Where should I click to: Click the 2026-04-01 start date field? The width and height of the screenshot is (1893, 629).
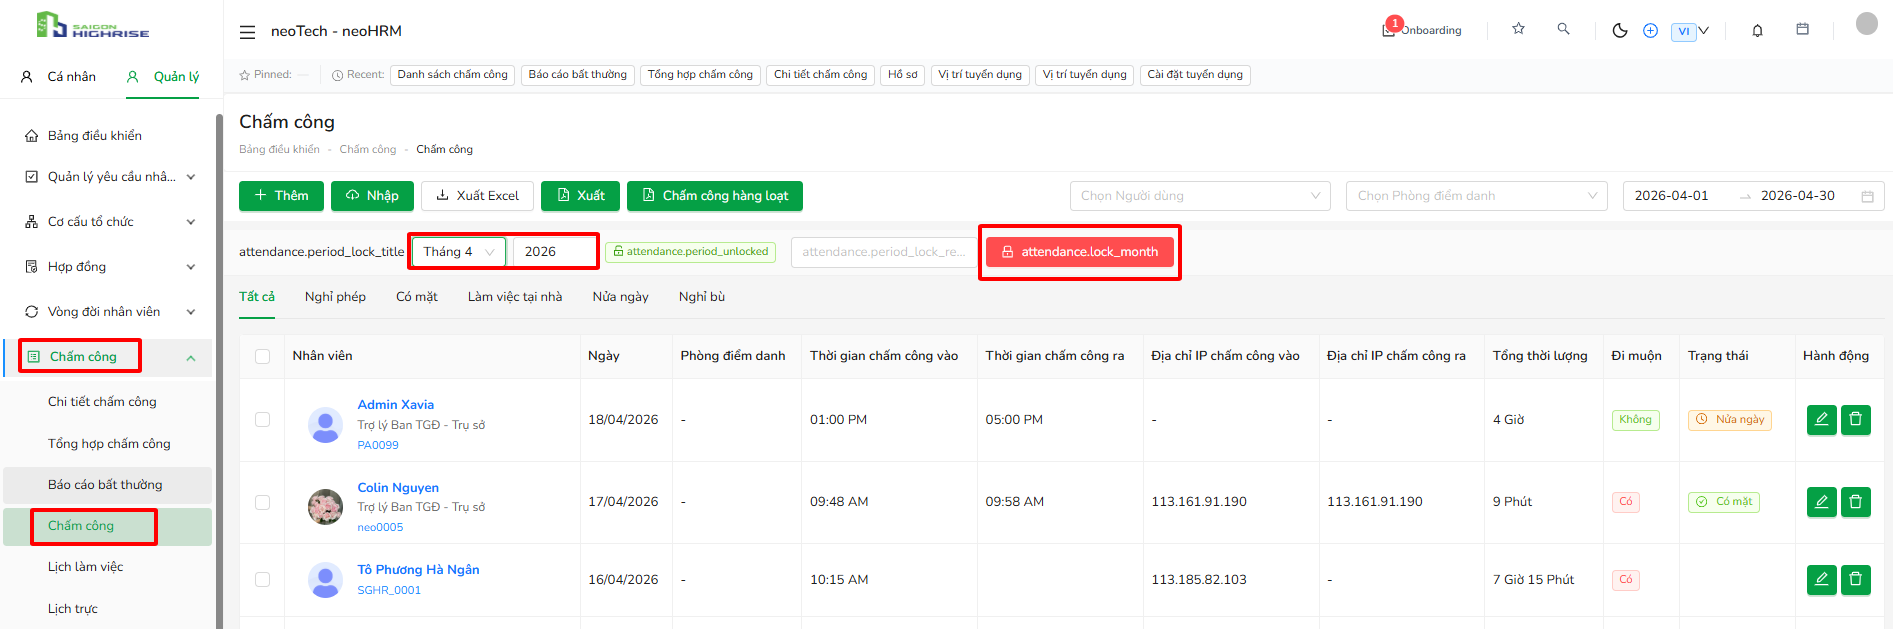click(x=1672, y=196)
